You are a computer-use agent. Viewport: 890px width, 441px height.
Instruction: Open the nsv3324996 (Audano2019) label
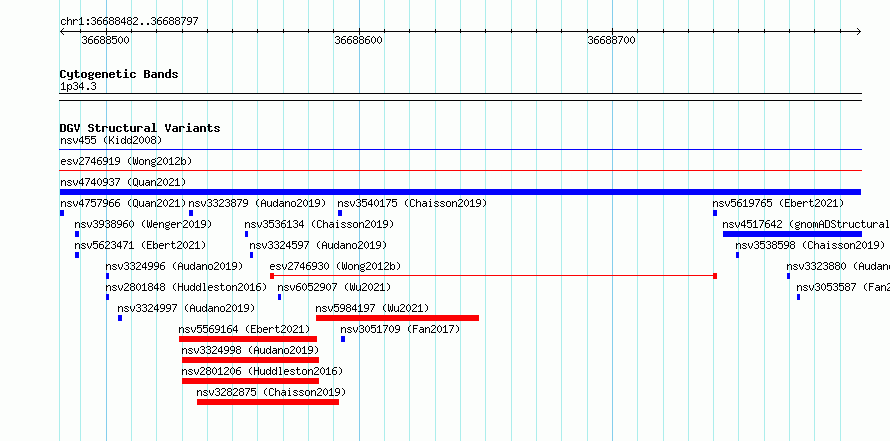(x=174, y=266)
